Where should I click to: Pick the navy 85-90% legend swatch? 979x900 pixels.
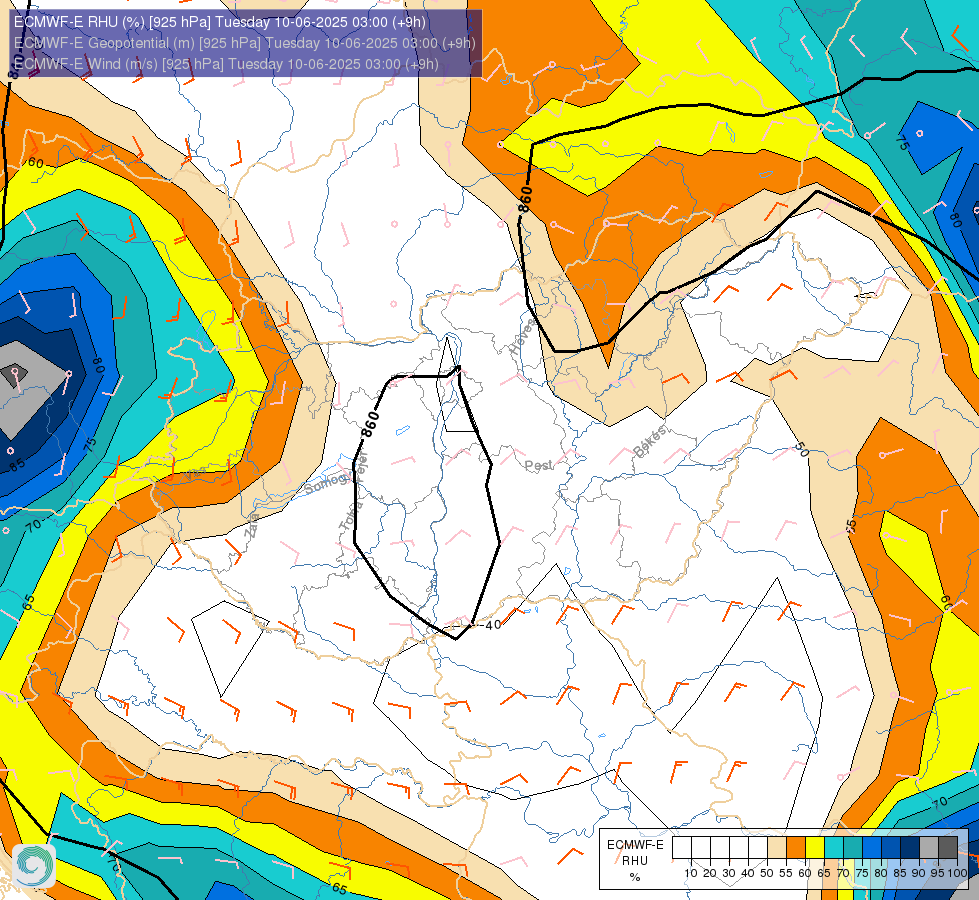pyautogui.click(x=910, y=848)
